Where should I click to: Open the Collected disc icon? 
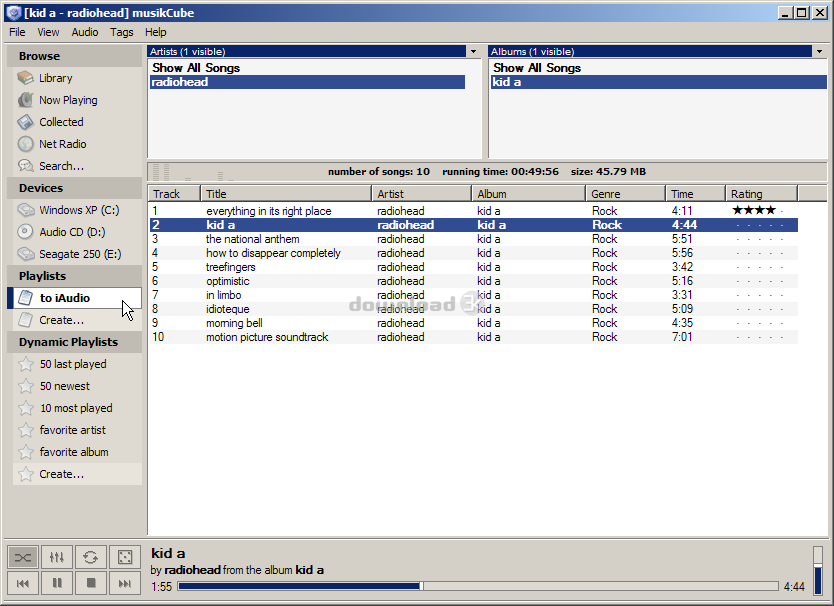pos(25,122)
